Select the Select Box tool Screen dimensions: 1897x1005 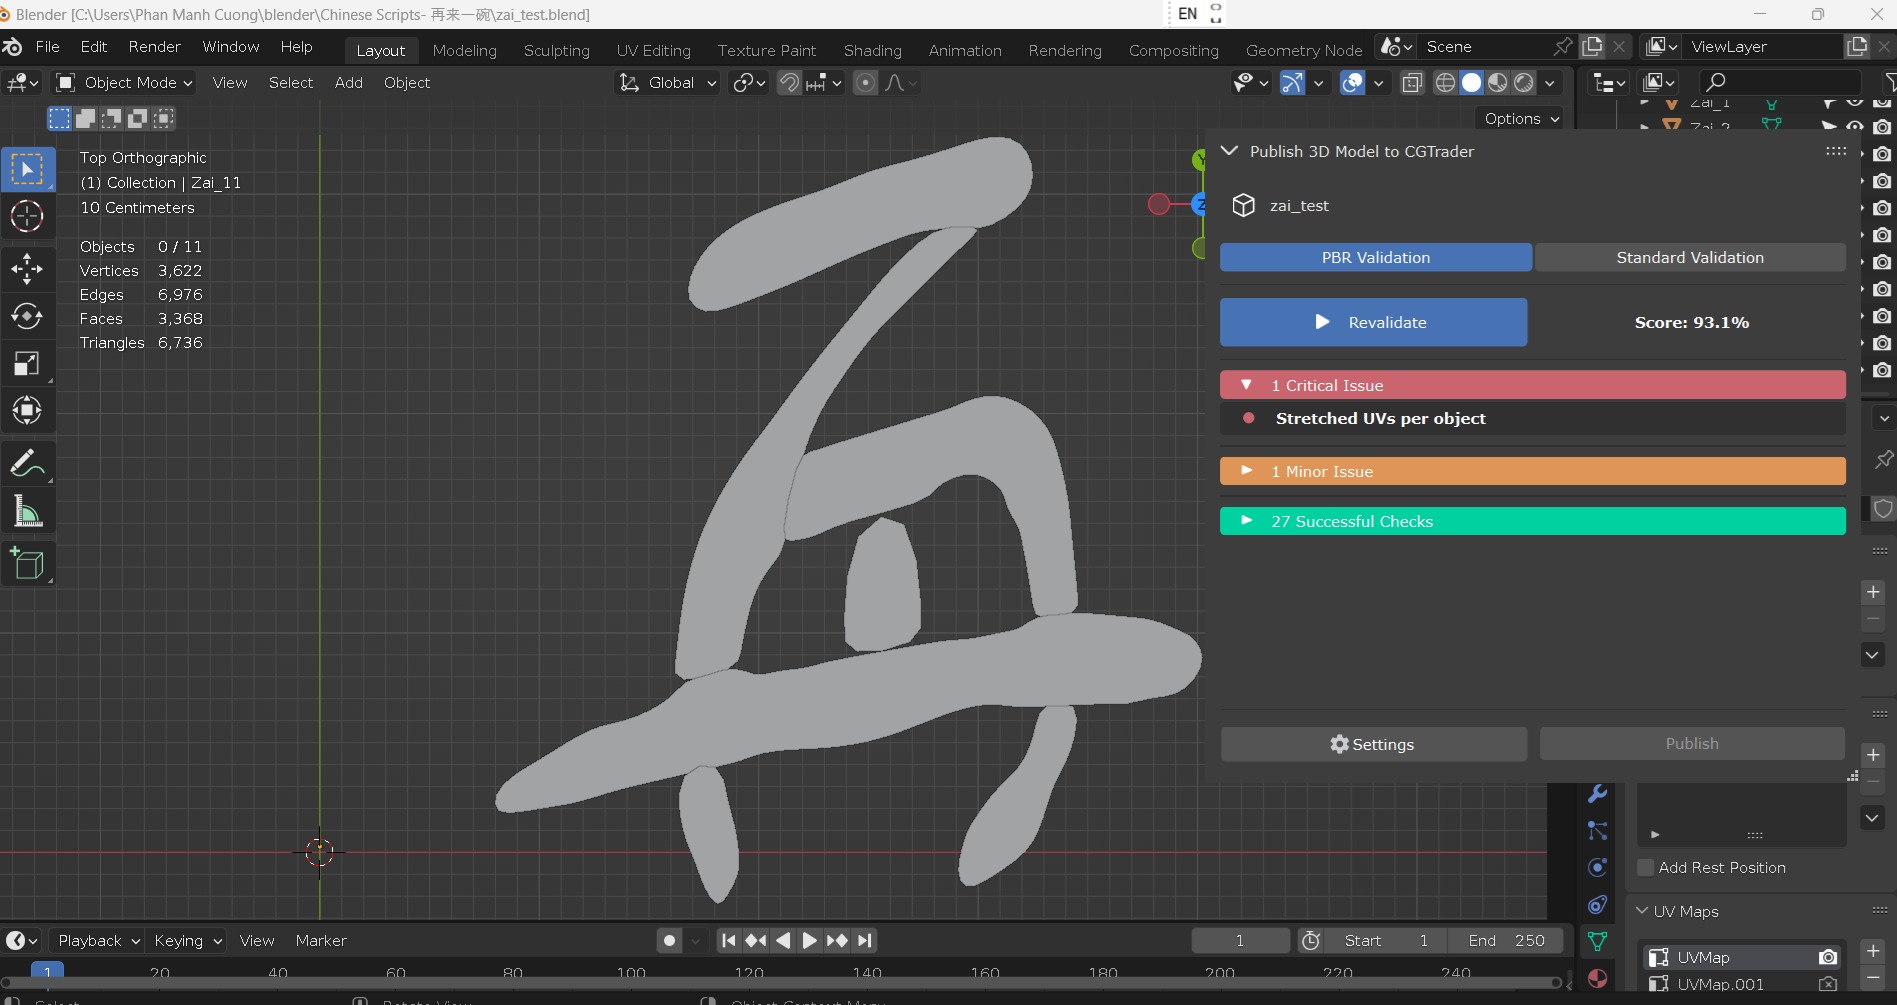[27, 169]
